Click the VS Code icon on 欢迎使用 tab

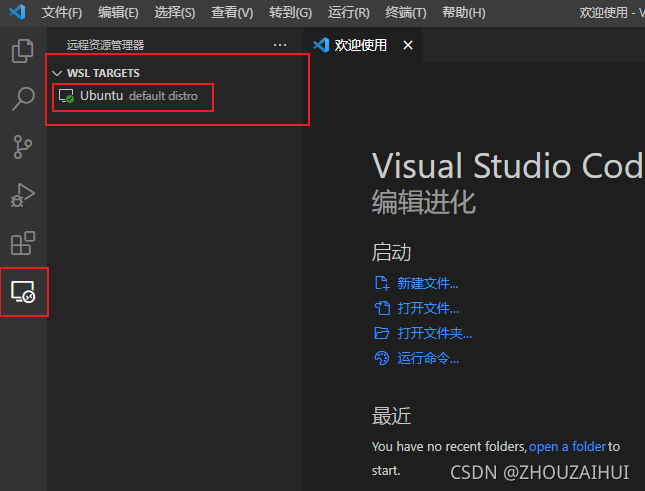coord(321,45)
